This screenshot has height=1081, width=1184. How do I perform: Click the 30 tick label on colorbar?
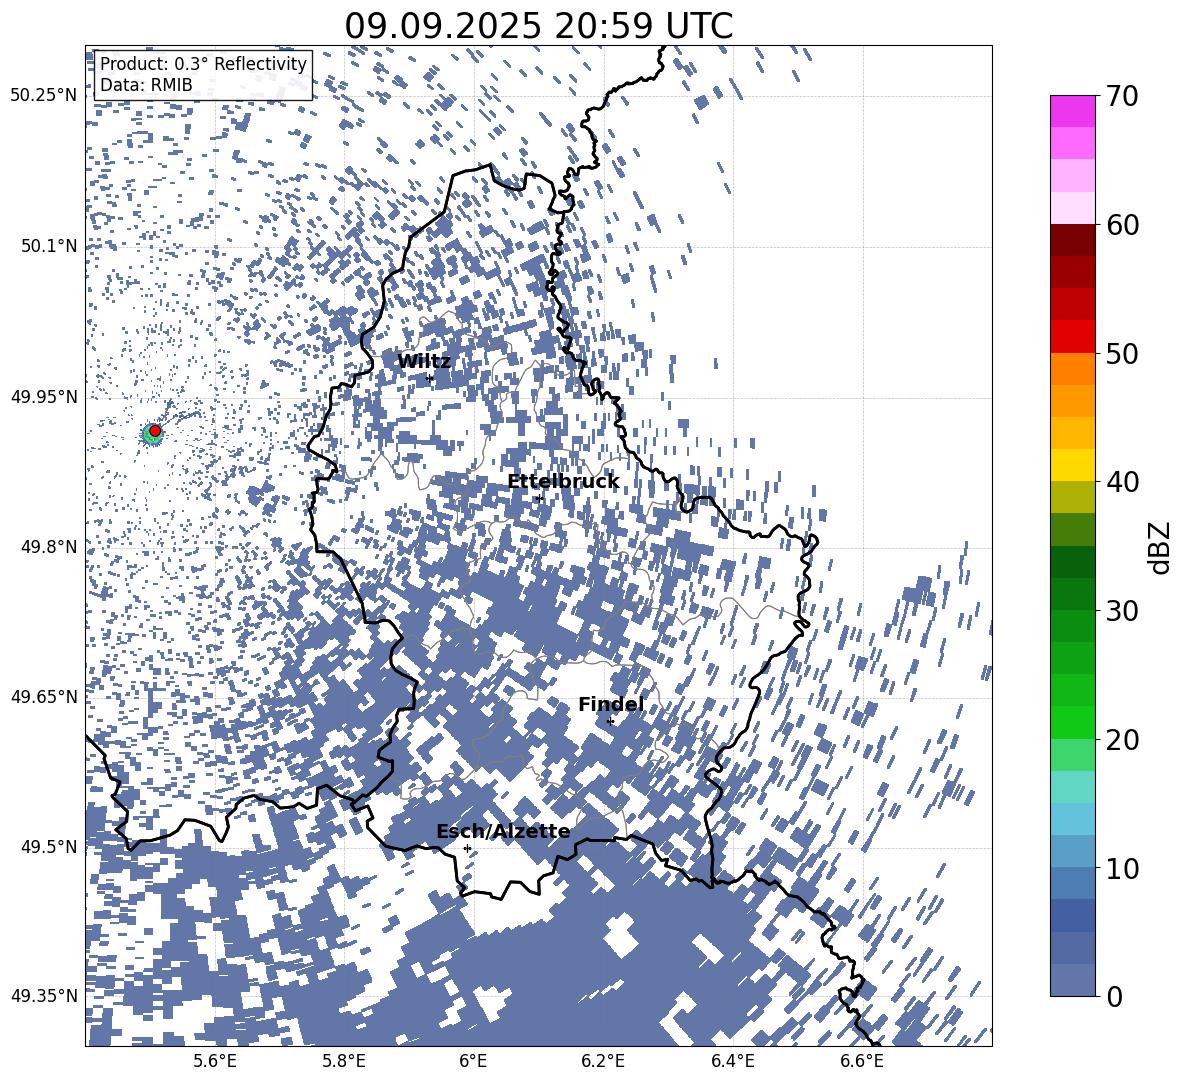pos(1123,611)
